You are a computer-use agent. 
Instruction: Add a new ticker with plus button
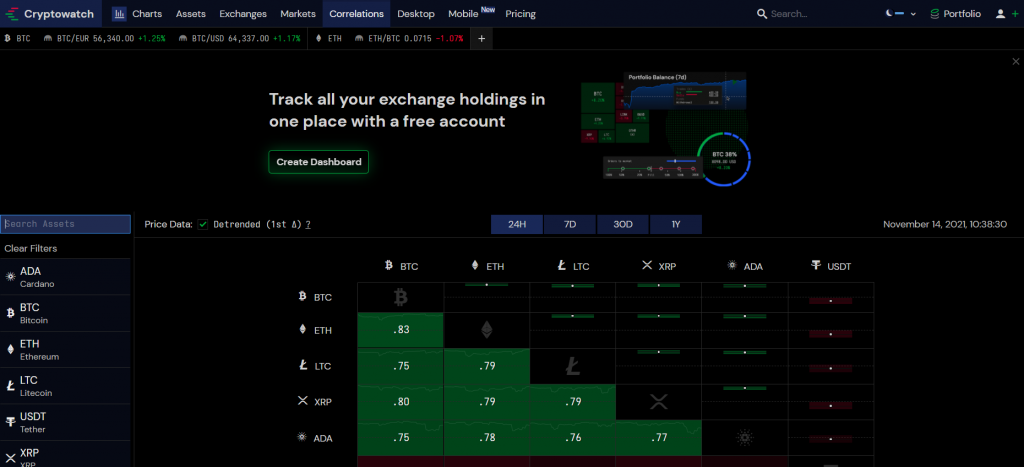(481, 39)
